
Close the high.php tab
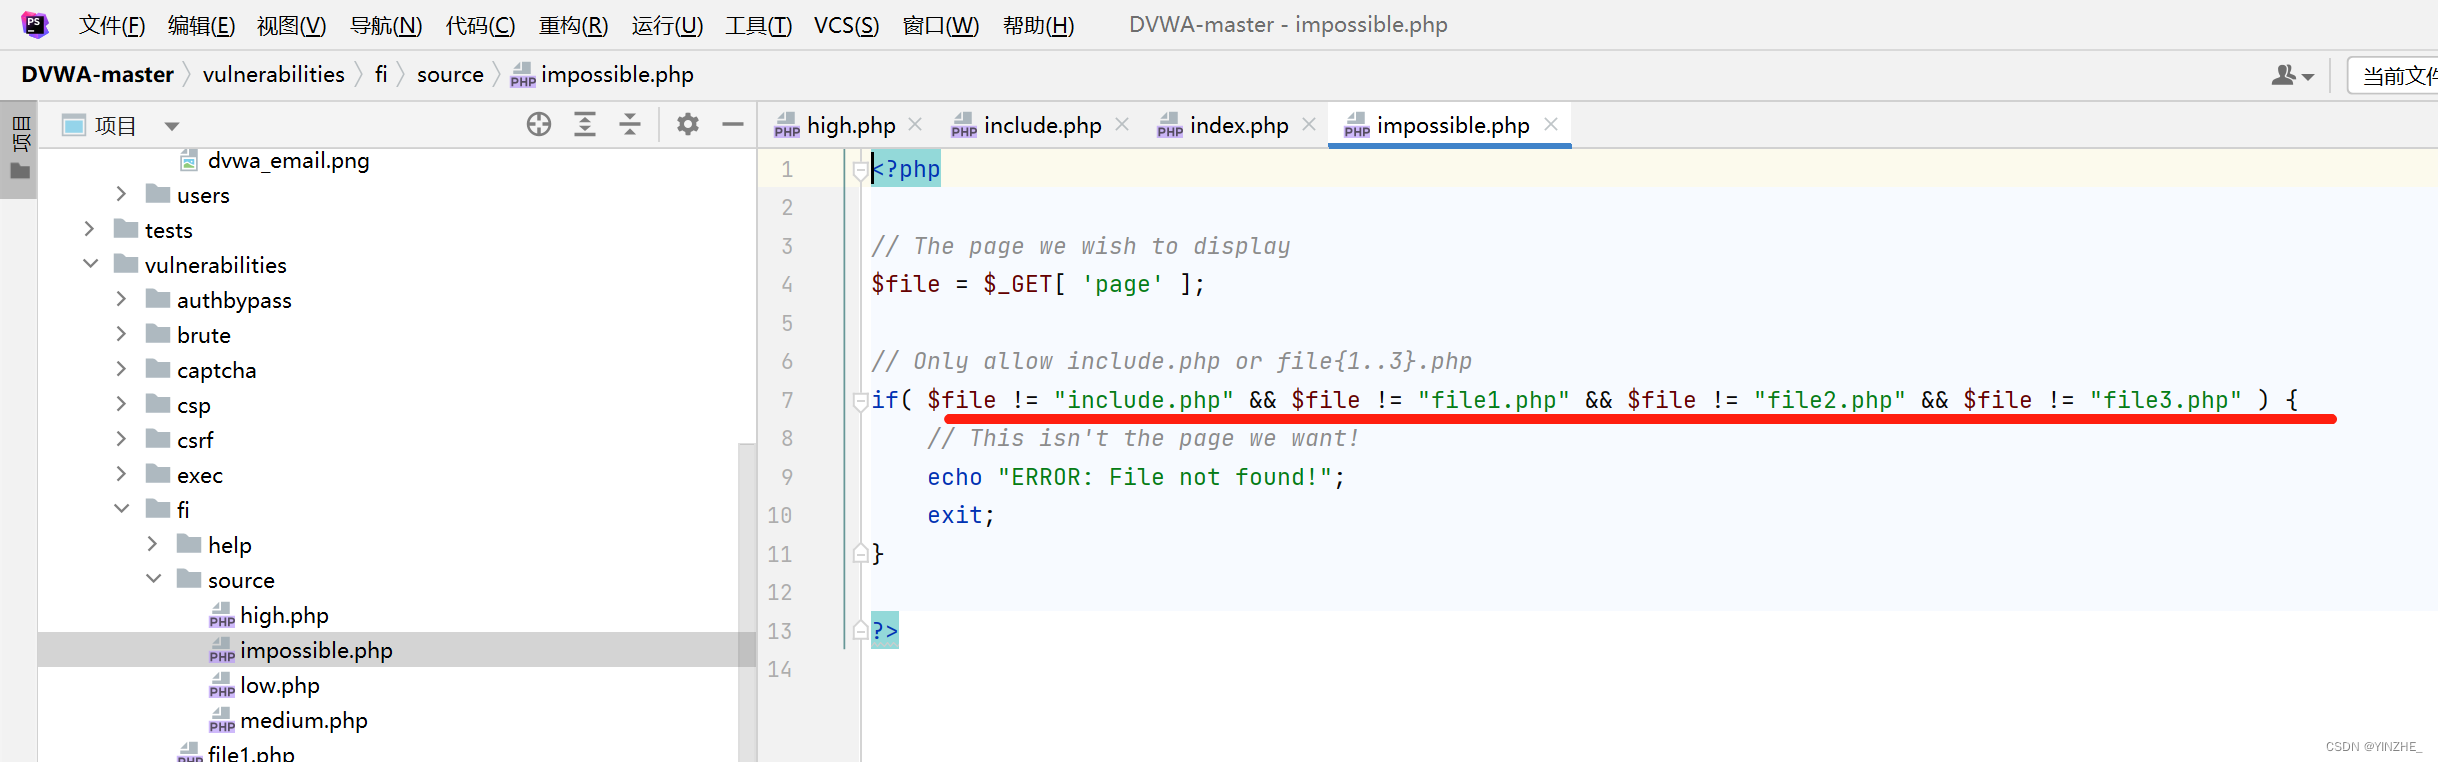point(915,124)
